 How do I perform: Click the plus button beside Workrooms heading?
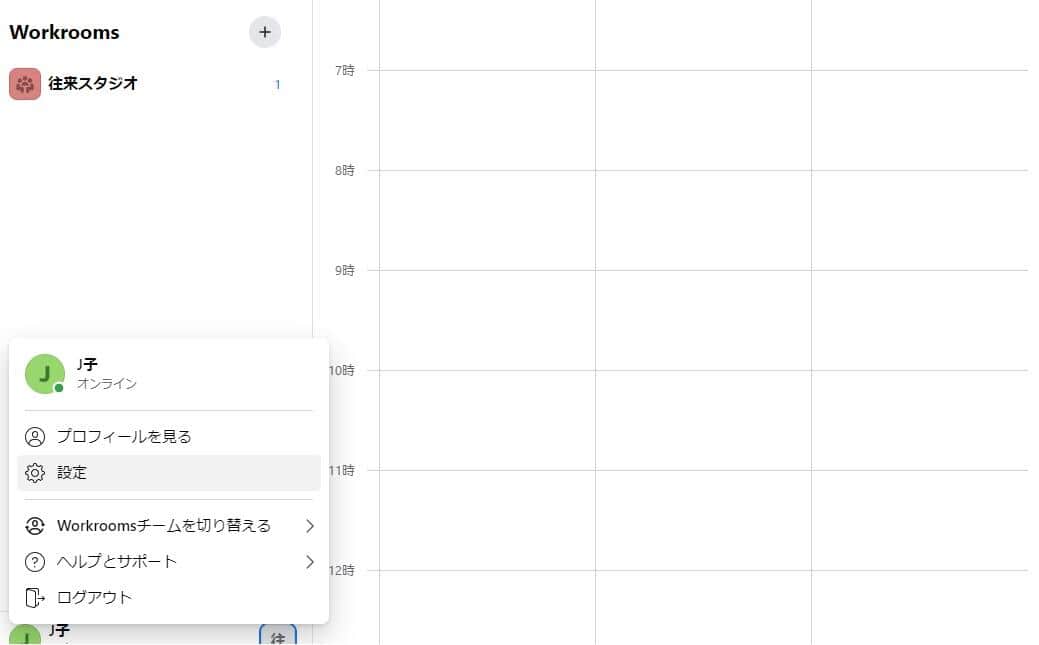tap(265, 32)
